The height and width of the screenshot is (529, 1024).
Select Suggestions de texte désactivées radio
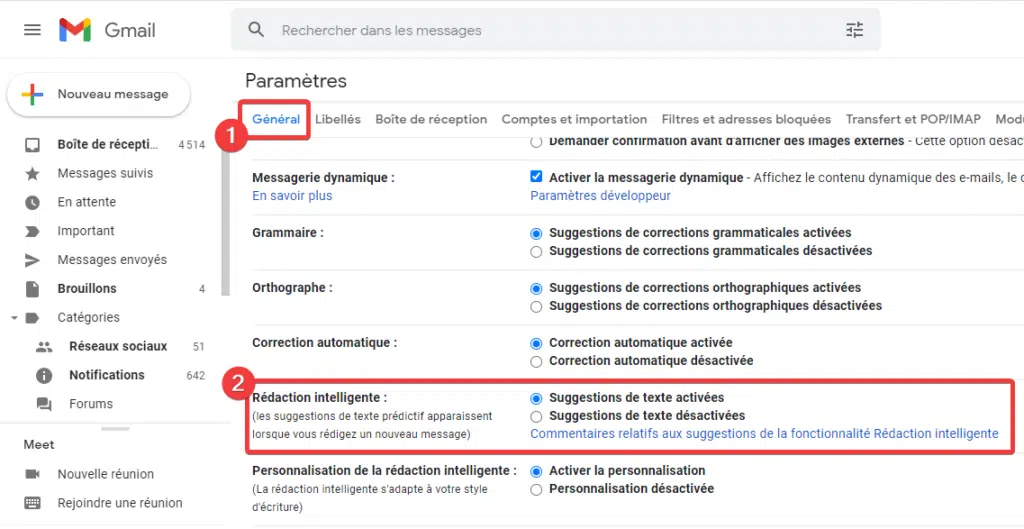[536, 416]
